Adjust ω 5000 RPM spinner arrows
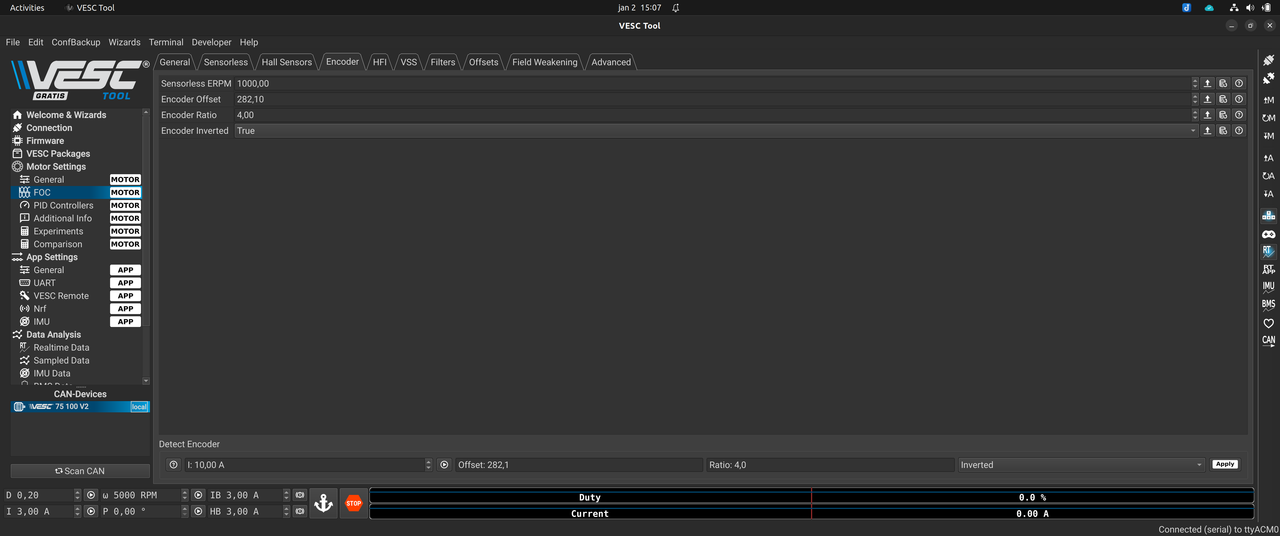This screenshot has width=1280, height=536. click(185, 495)
